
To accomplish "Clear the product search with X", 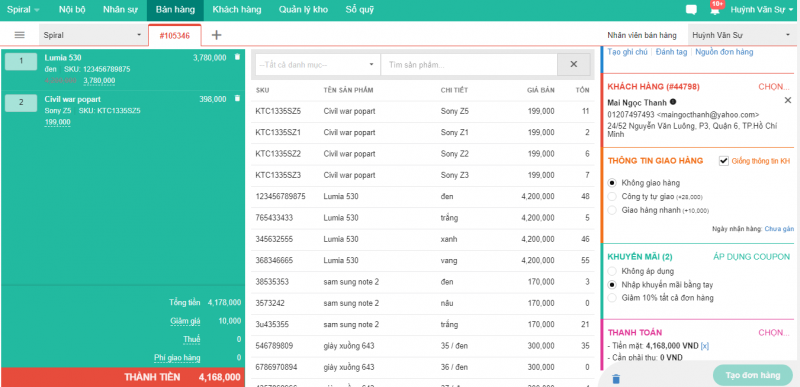I will tap(573, 64).
